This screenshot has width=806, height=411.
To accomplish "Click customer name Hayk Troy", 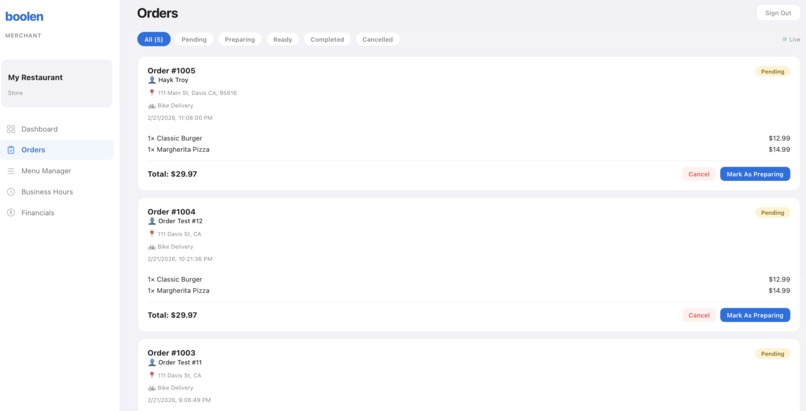I will 173,80.
